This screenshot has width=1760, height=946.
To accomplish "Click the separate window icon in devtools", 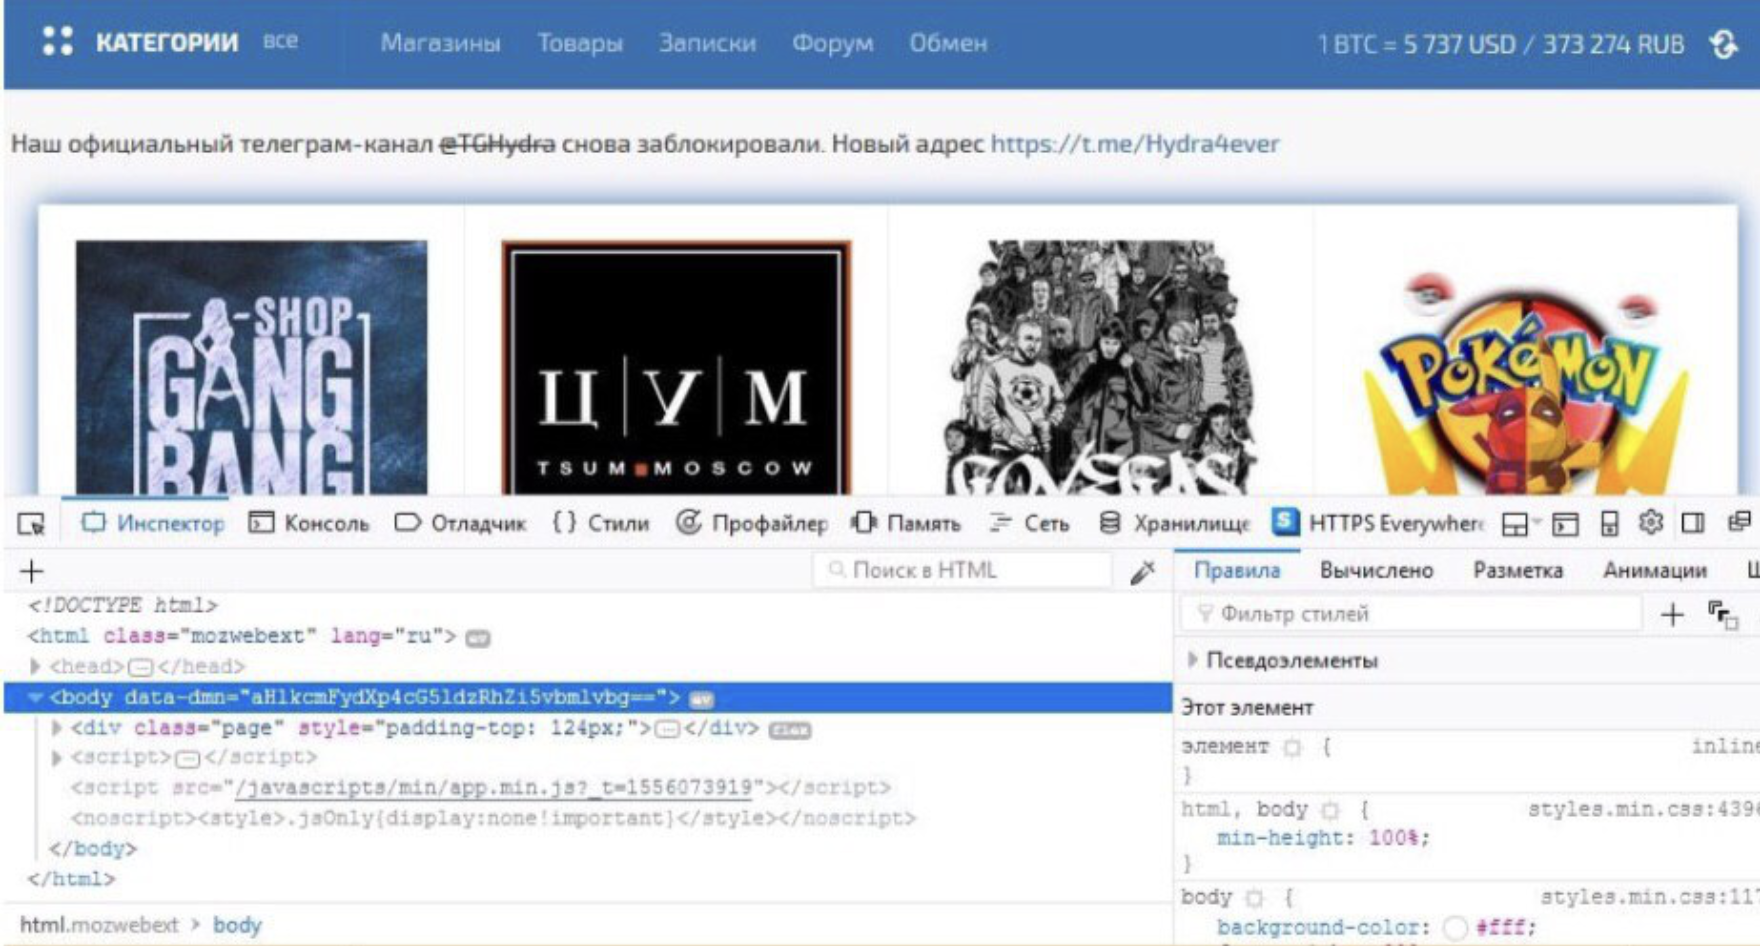I will pos(1739,522).
